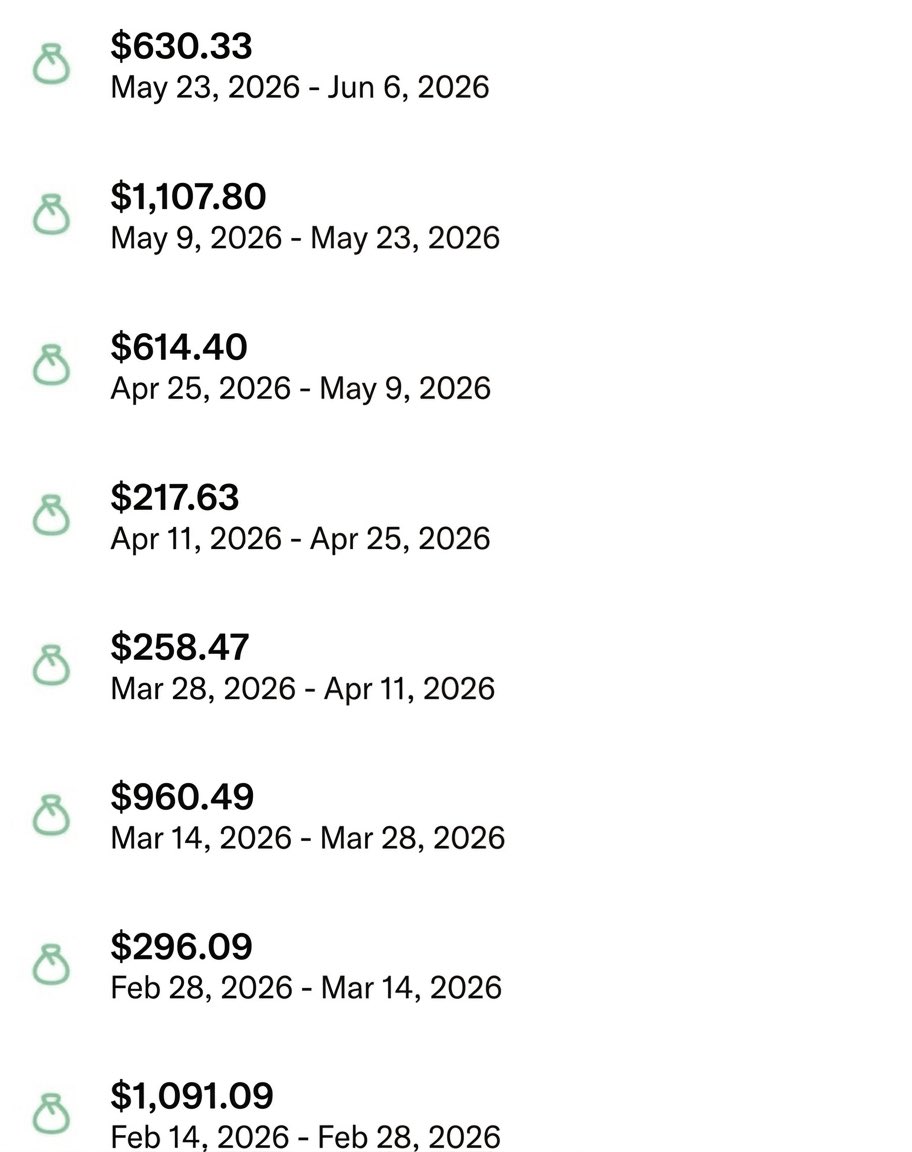The width and height of the screenshot is (912, 1152).
Task: View Feb 14, 2026 - Feb 28, 2026 statement
Action: click(x=306, y=1137)
